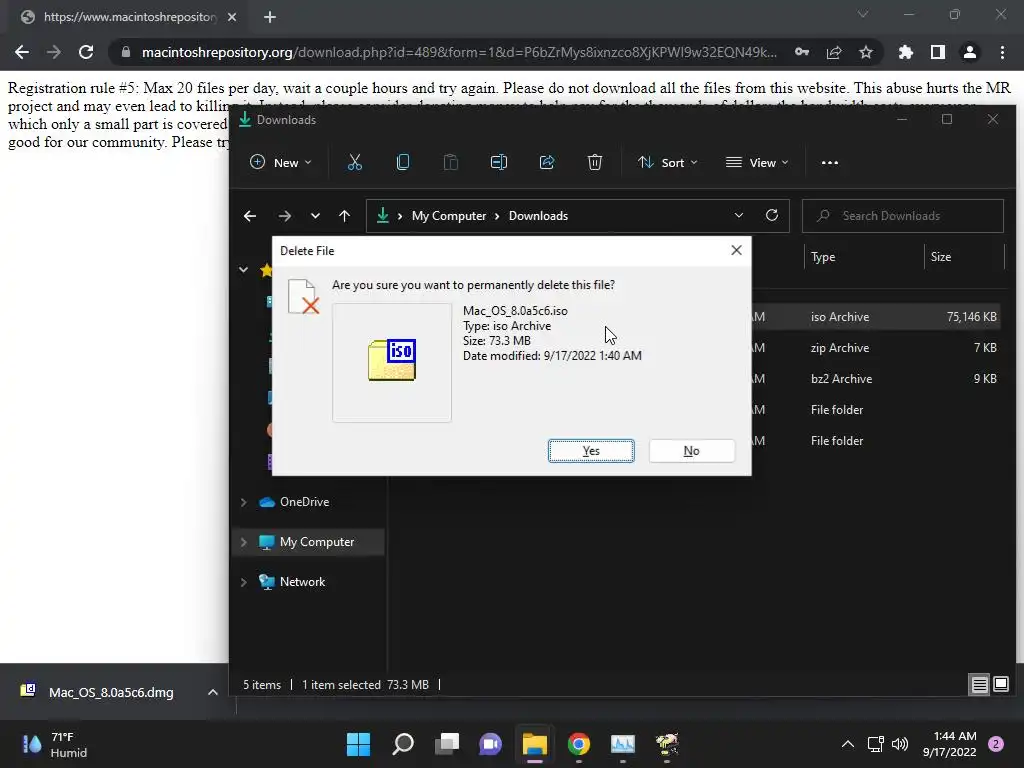1024x768 pixels.
Task: Select the zip Archive row
Action: pos(877,348)
